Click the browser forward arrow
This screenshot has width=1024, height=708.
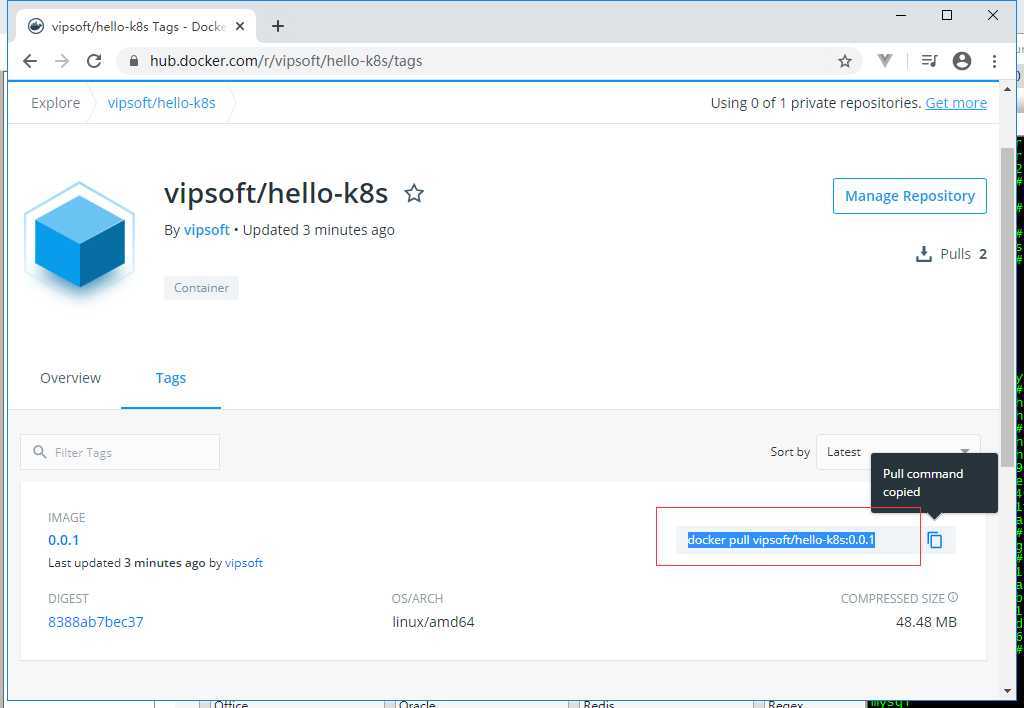62,61
